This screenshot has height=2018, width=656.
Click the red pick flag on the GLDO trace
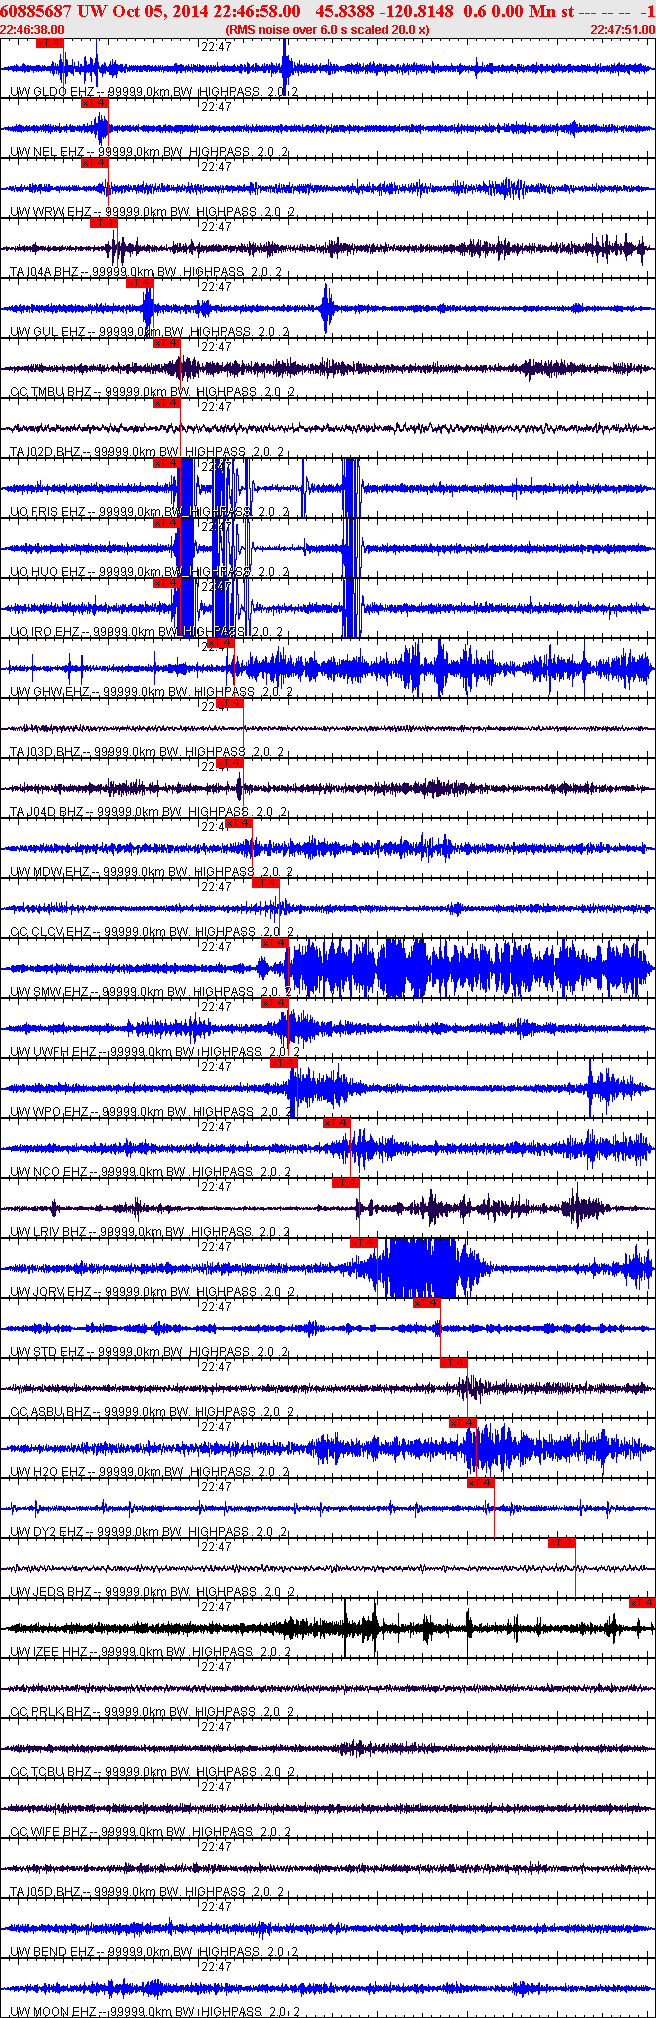pos(49,43)
